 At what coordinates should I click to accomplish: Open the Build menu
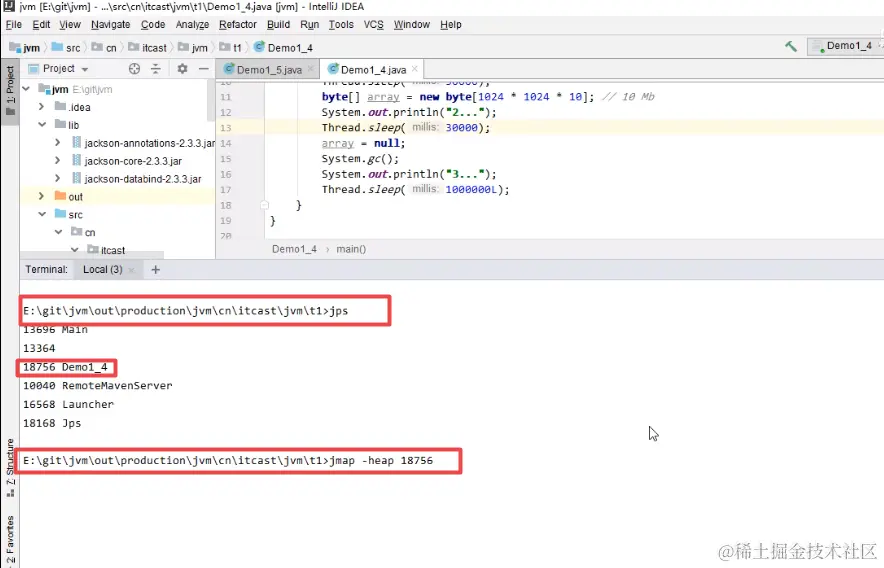coord(279,25)
